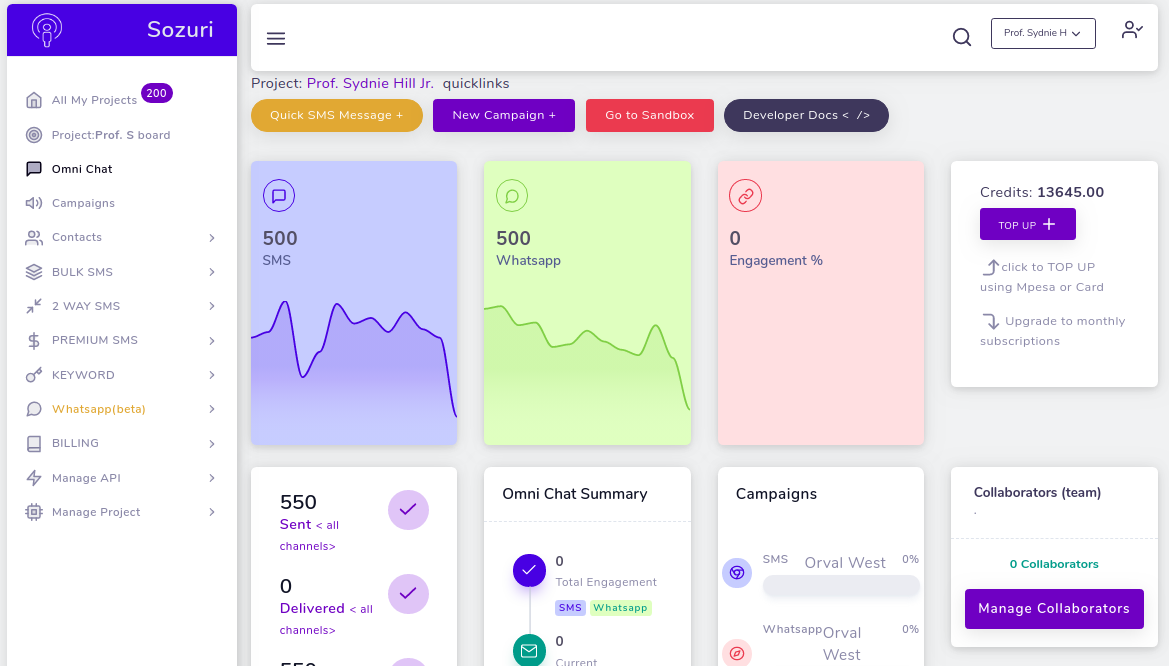
Task: Click the SMS chat bubble icon
Action: (x=279, y=196)
